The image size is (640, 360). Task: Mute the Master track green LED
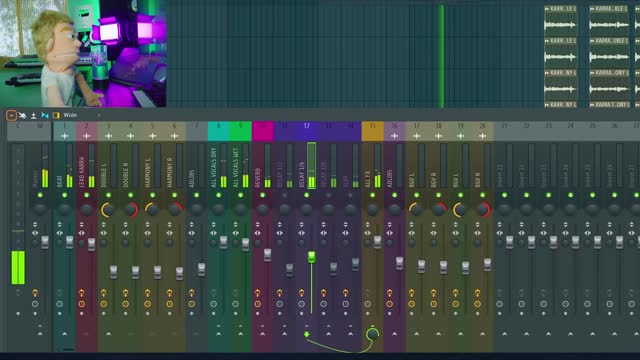point(40,195)
